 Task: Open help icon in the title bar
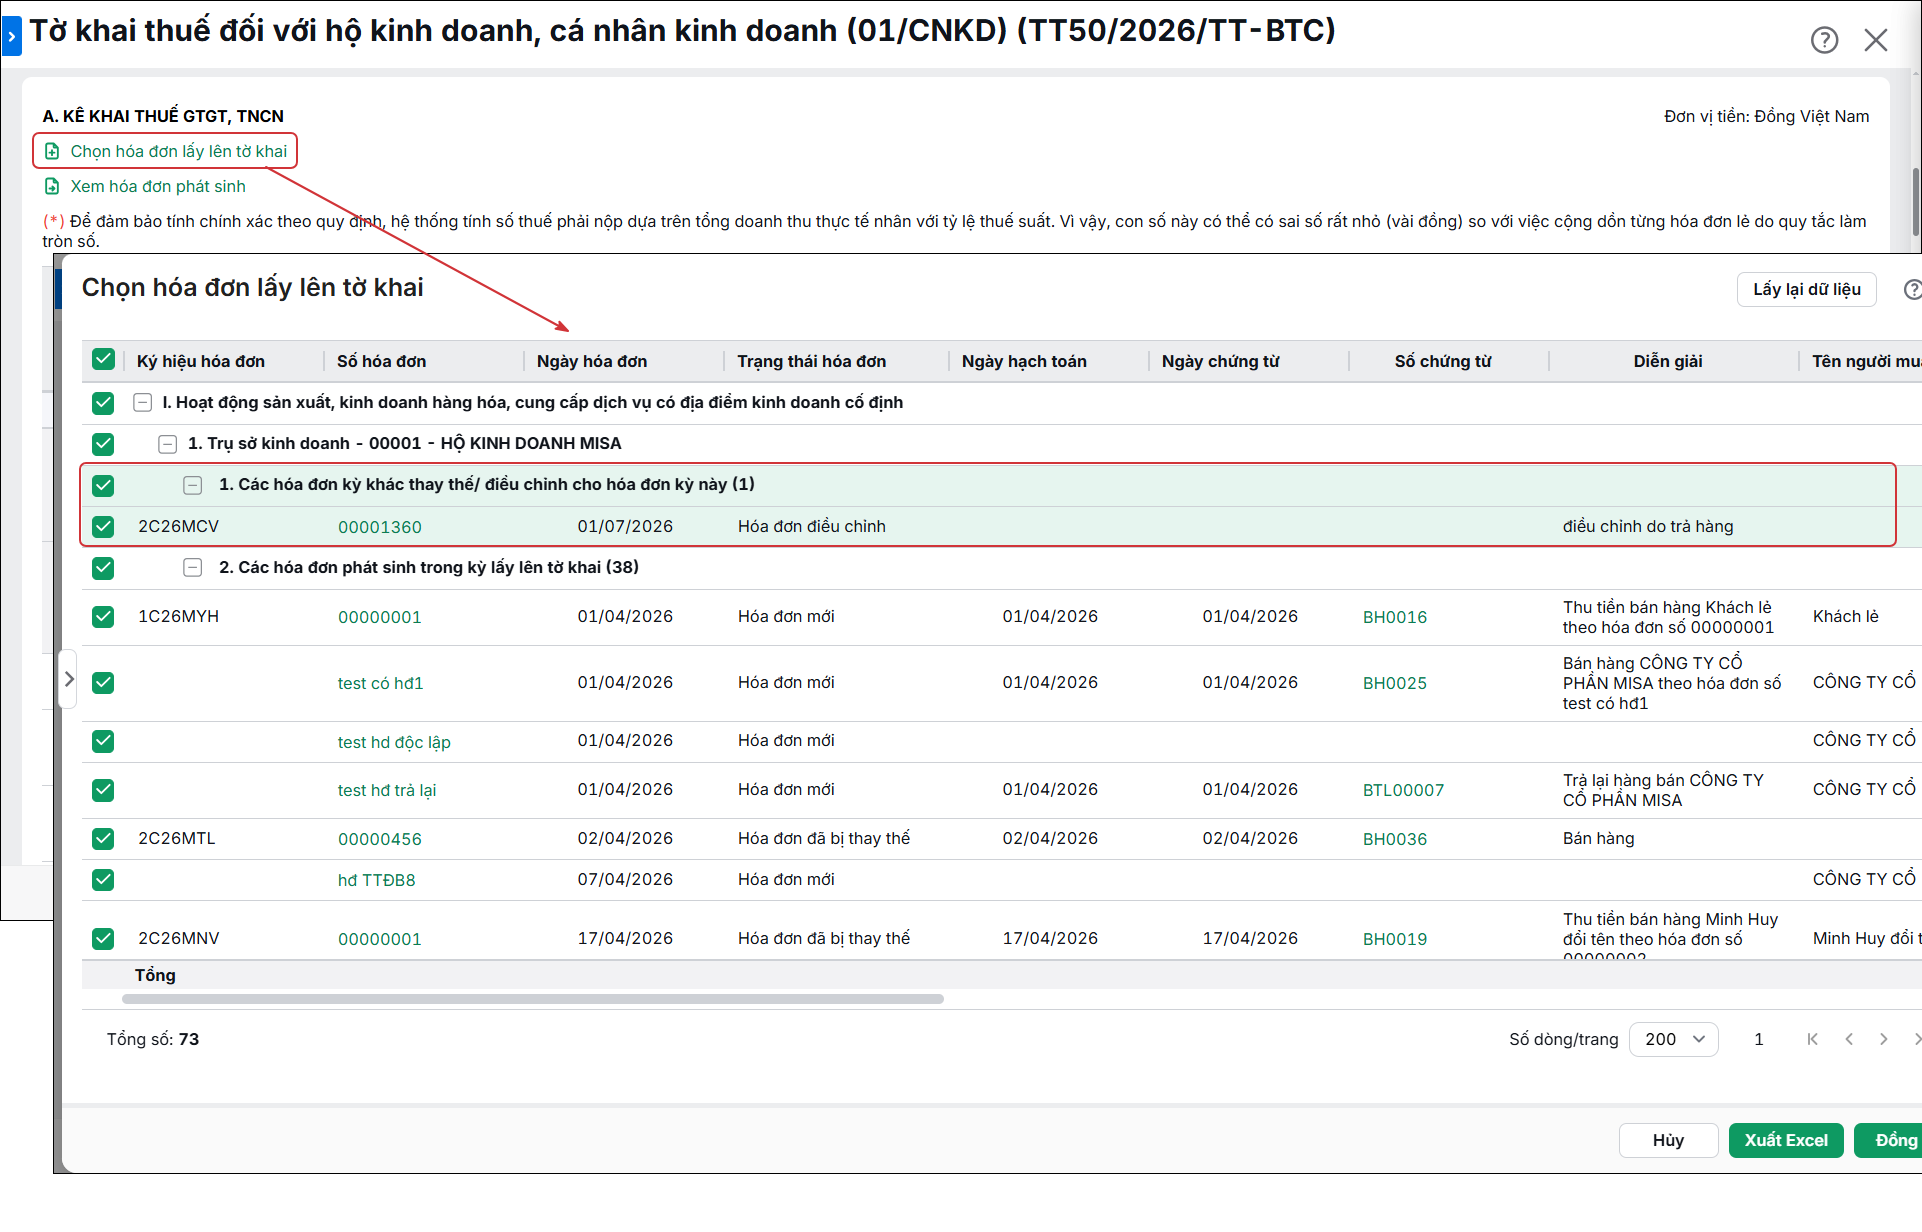[1824, 40]
